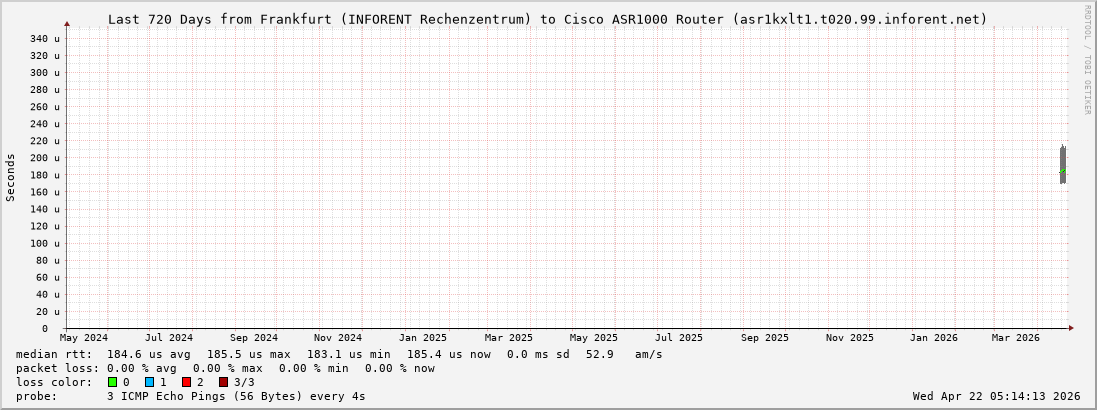The height and width of the screenshot is (410, 1097).
Task: Click the gray latency data bar on the graph
Action: (1062, 164)
